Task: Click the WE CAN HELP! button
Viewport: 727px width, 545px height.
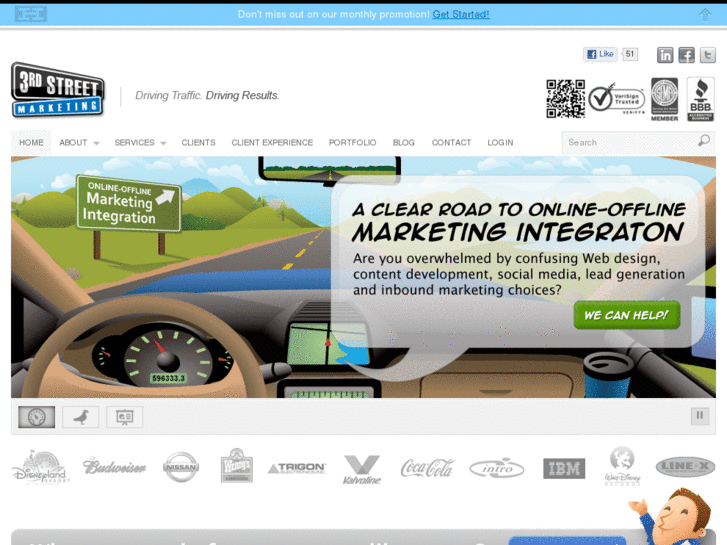Action: tap(627, 315)
